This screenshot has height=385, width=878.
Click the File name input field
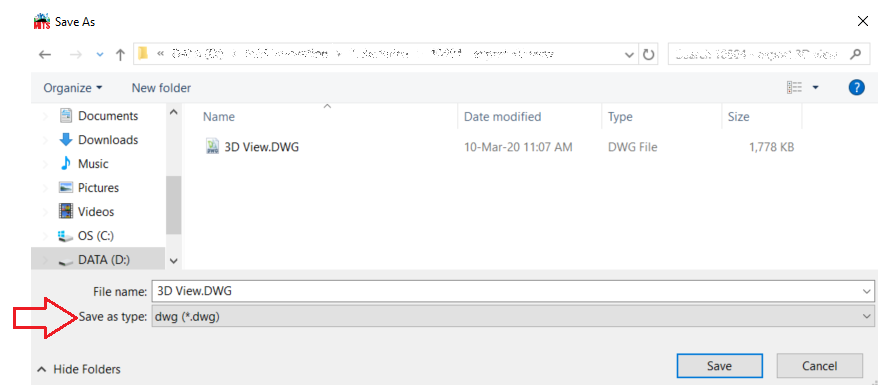tap(507, 291)
